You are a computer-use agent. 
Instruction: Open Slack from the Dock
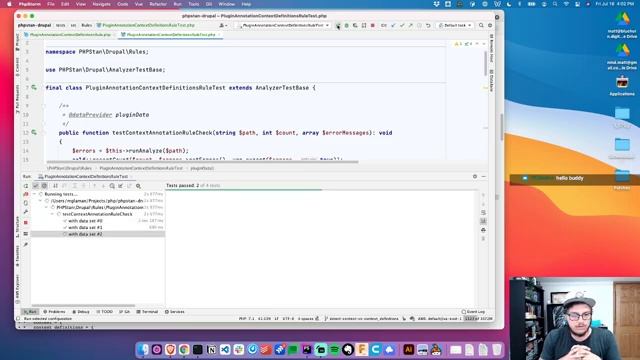point(239,349)
